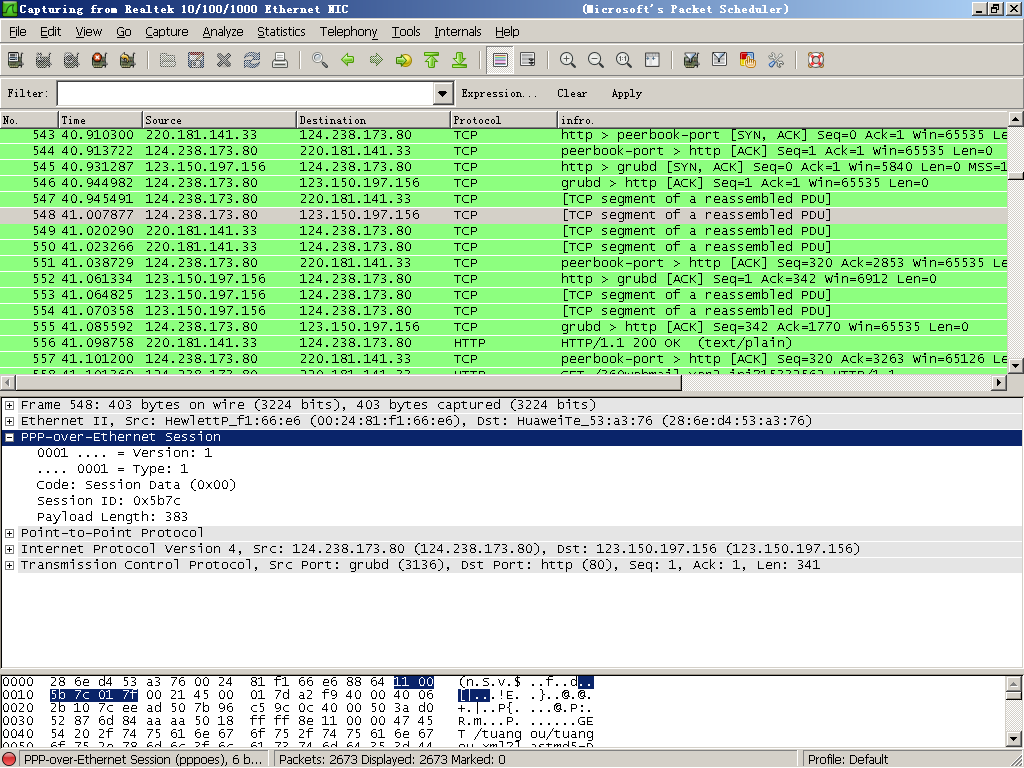
Task: Sort by the Destination column header
Action: tap(374, 120)
